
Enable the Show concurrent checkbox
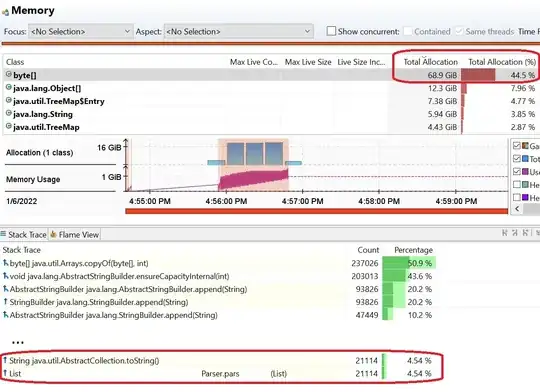[x=331, y=31]
